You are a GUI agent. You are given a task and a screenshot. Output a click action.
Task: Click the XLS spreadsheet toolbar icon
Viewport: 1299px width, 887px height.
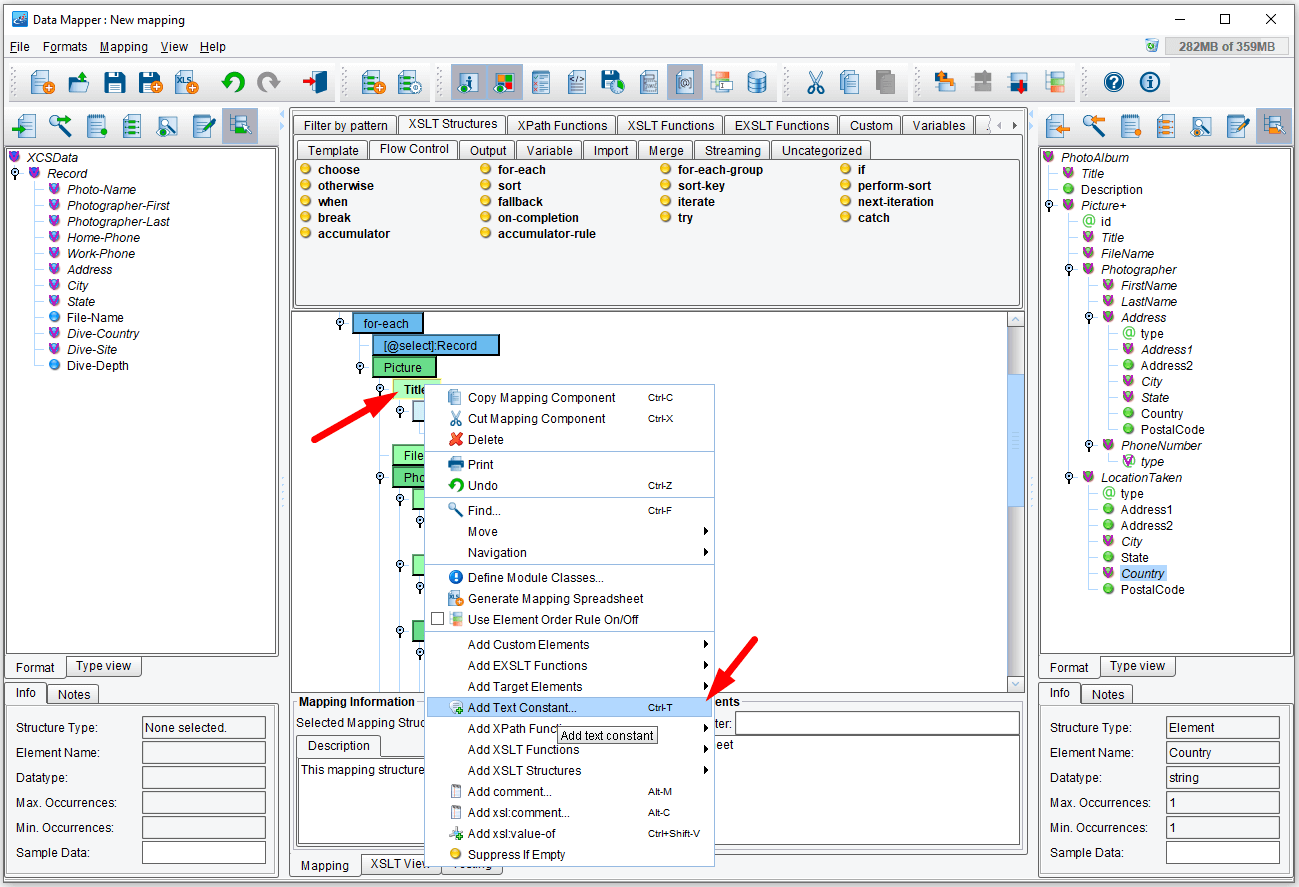(187, 82)
